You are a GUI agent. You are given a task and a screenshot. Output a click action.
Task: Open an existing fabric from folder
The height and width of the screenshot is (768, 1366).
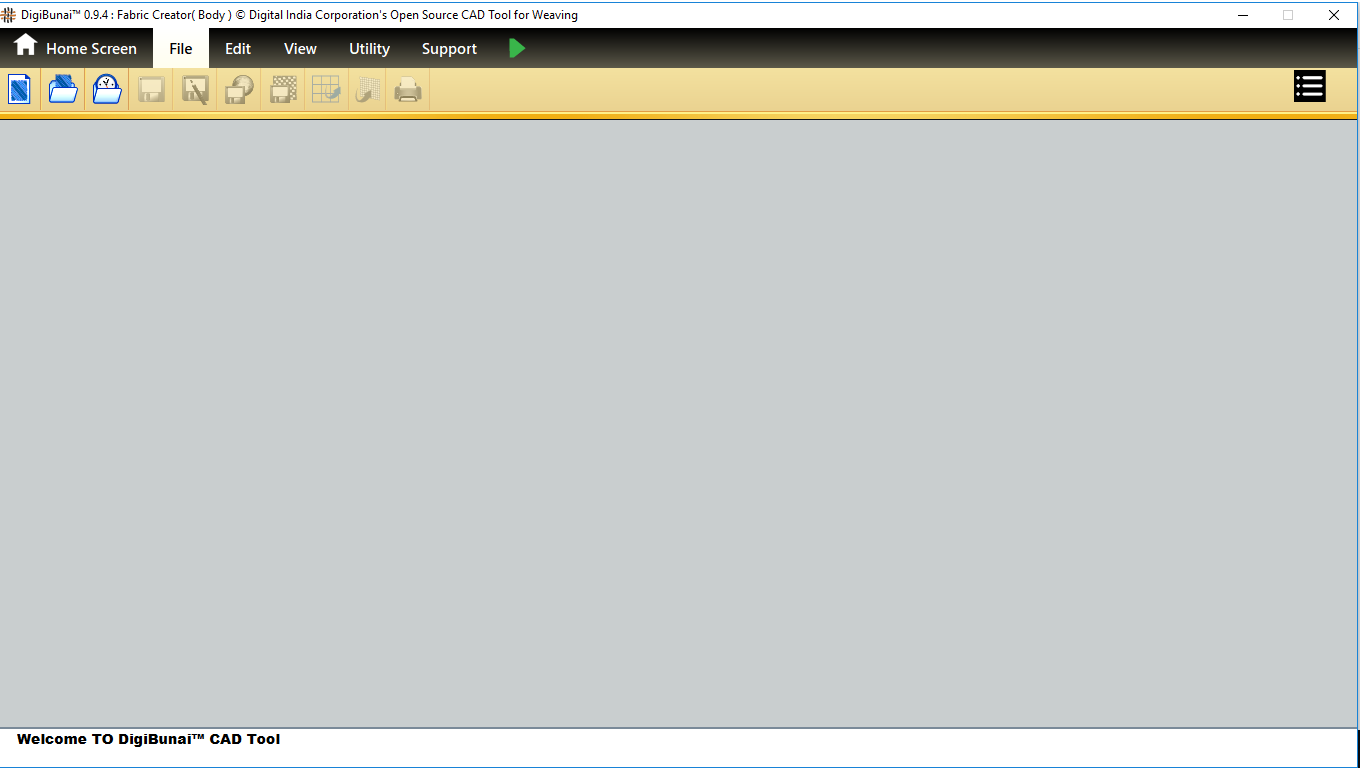coord(63,90)
